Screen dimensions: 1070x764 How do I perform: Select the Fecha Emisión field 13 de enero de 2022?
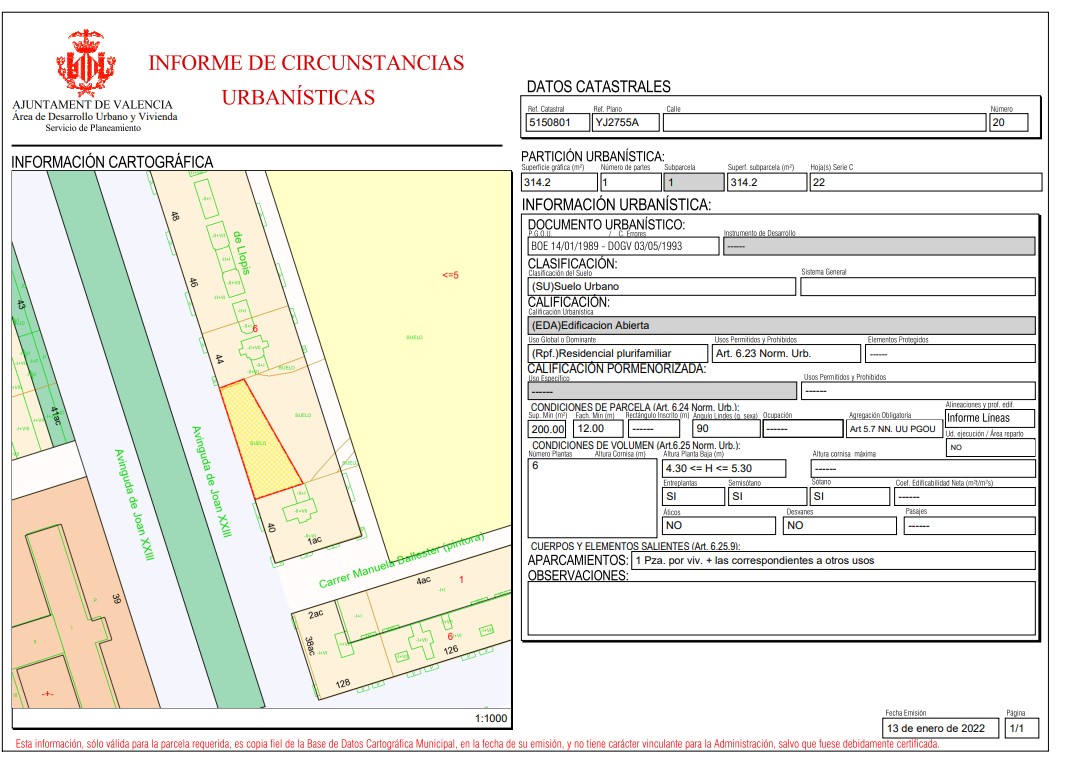click(x=940, y=728)
